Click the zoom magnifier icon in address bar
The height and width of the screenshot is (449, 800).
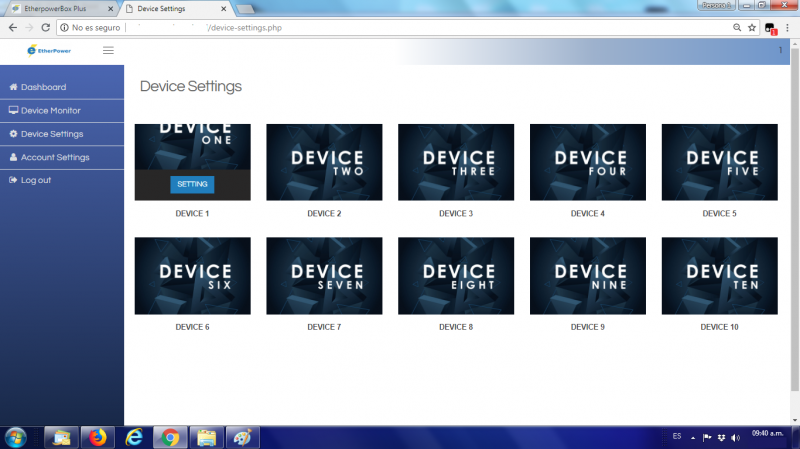tap(735, 27)
